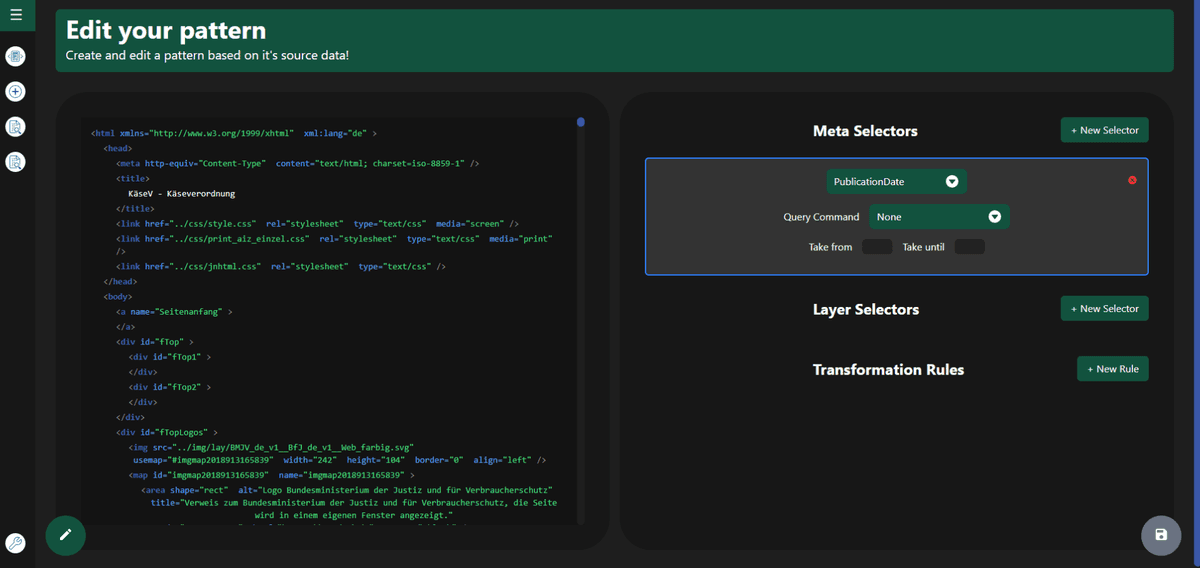Click the + New Rule button
The image size is (1200, 568).
coord(1112,369)
